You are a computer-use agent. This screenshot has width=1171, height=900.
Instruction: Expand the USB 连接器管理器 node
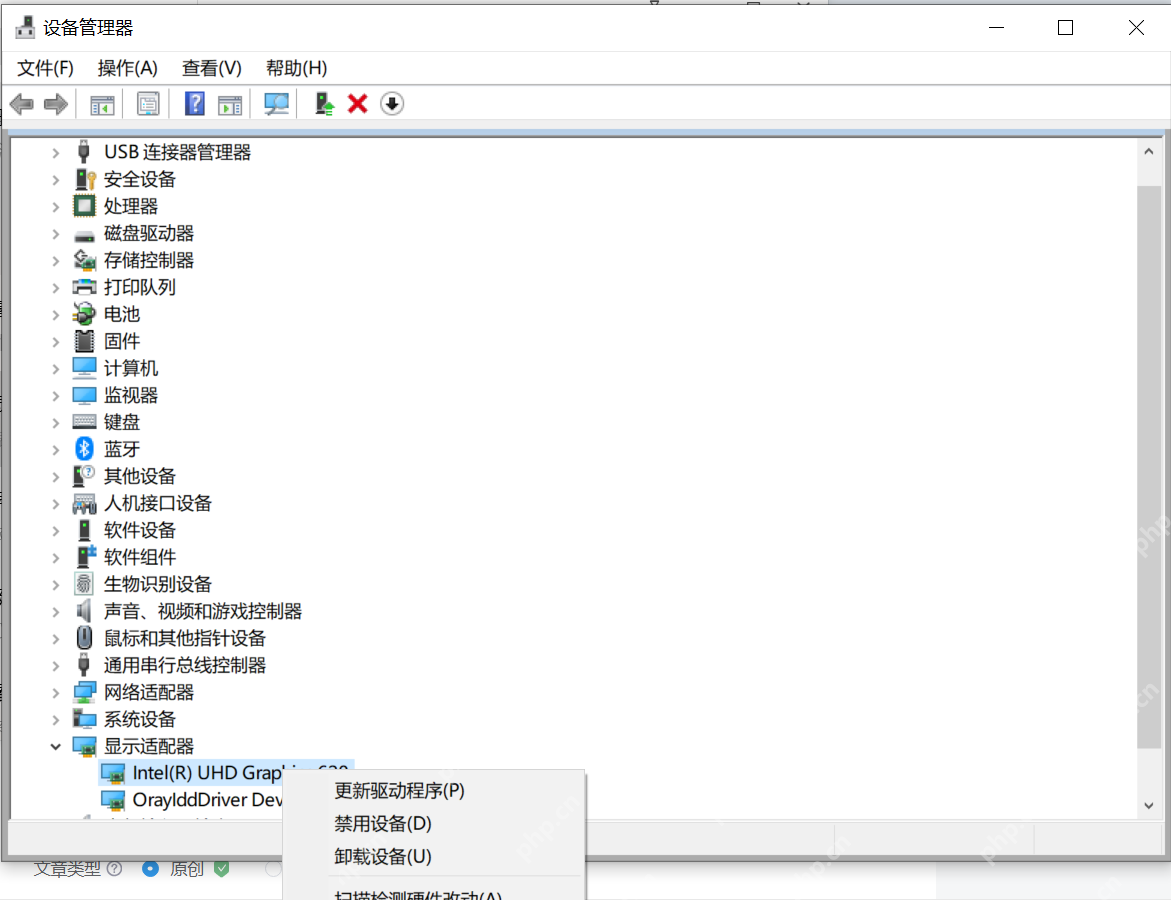click(56, 152)
